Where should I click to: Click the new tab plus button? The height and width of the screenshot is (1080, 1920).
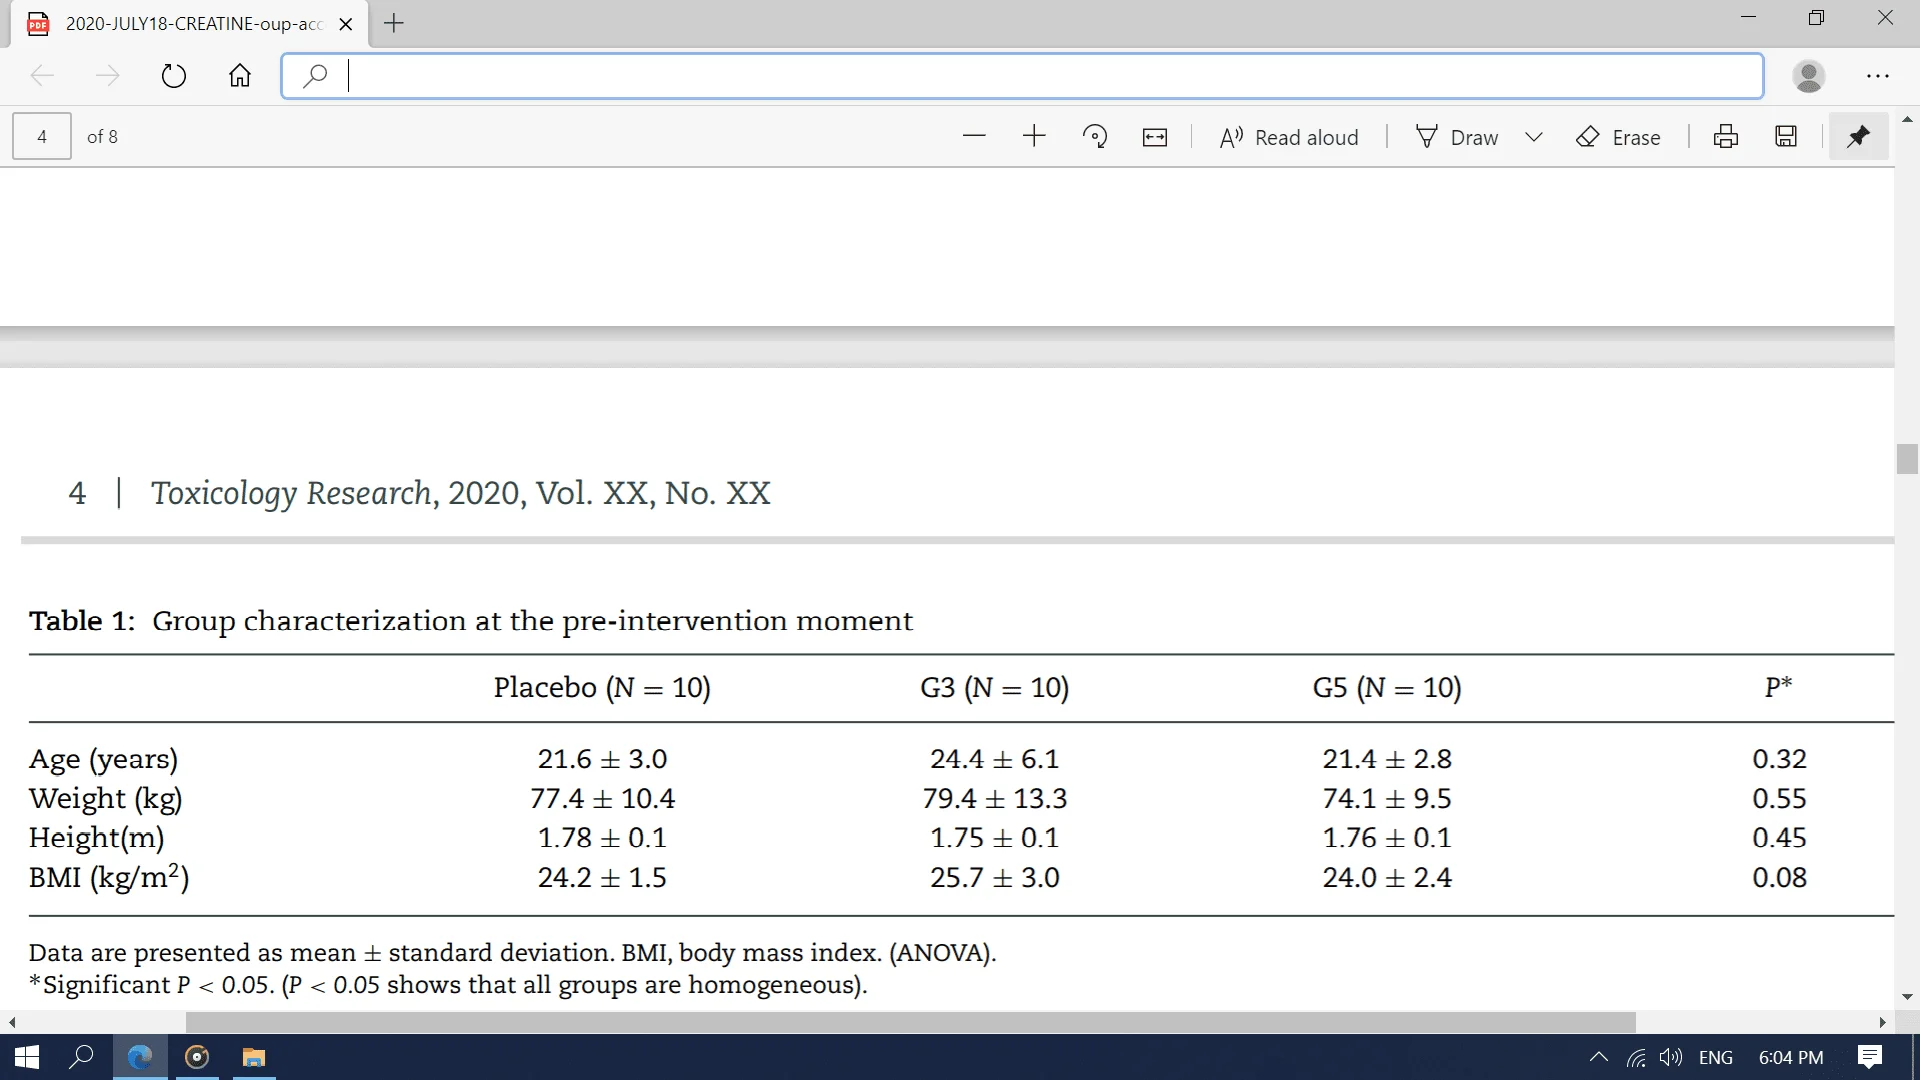click(x=394, y=22)
